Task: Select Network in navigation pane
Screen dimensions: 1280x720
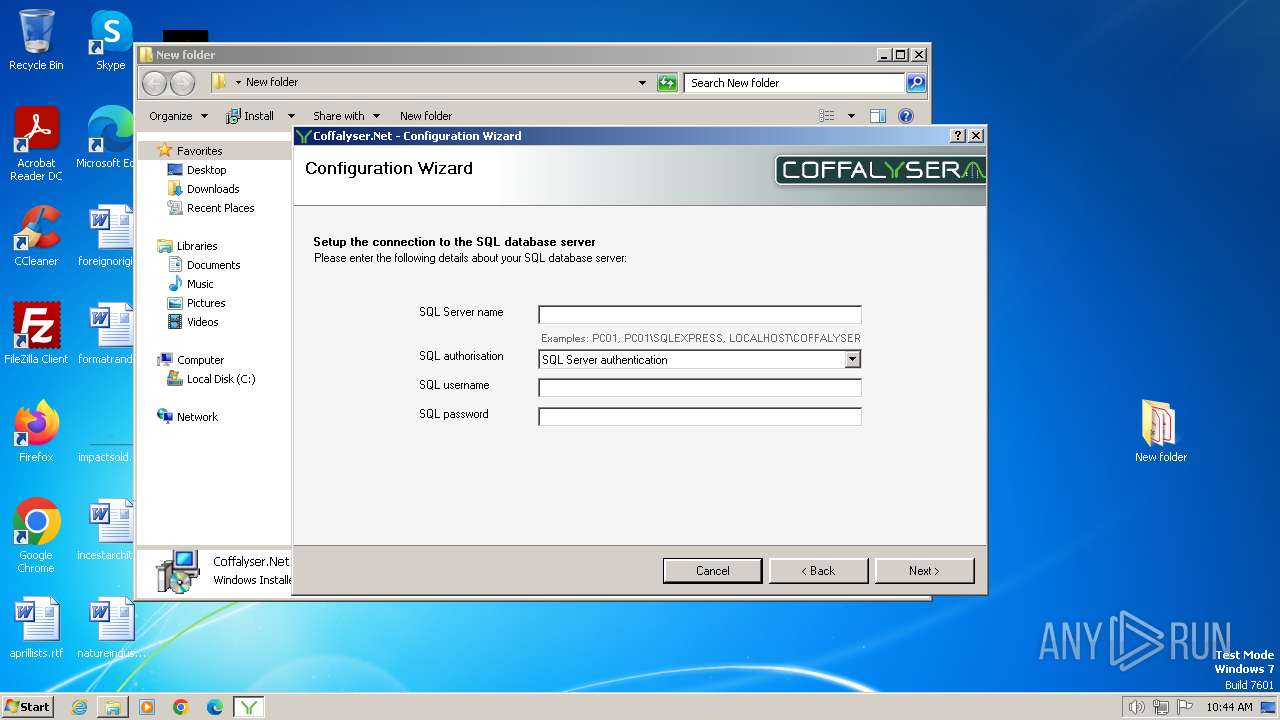Action: pos(197,417)
